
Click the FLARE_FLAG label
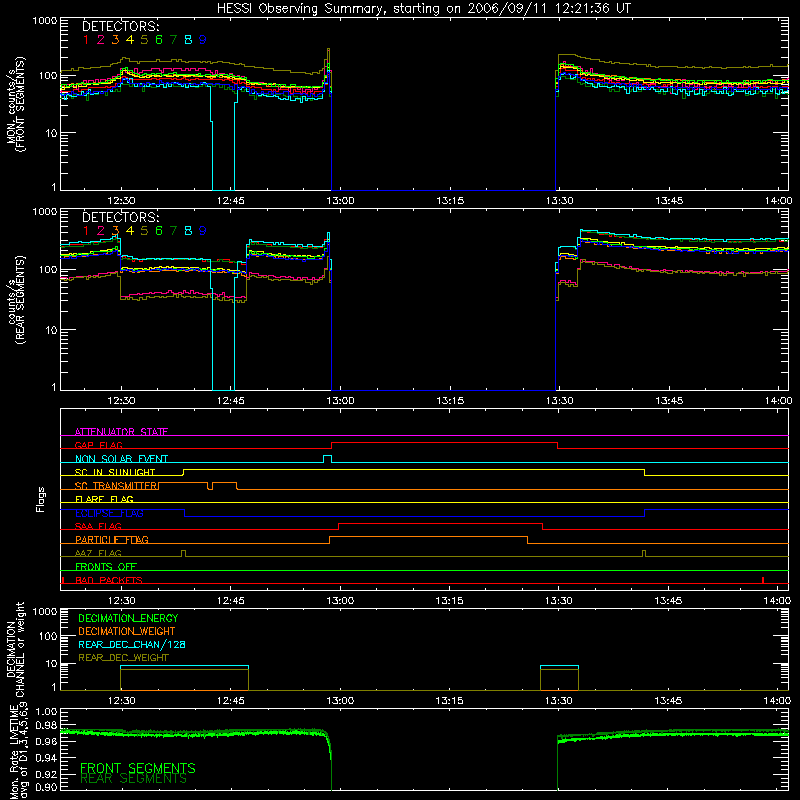click(104, 499)
